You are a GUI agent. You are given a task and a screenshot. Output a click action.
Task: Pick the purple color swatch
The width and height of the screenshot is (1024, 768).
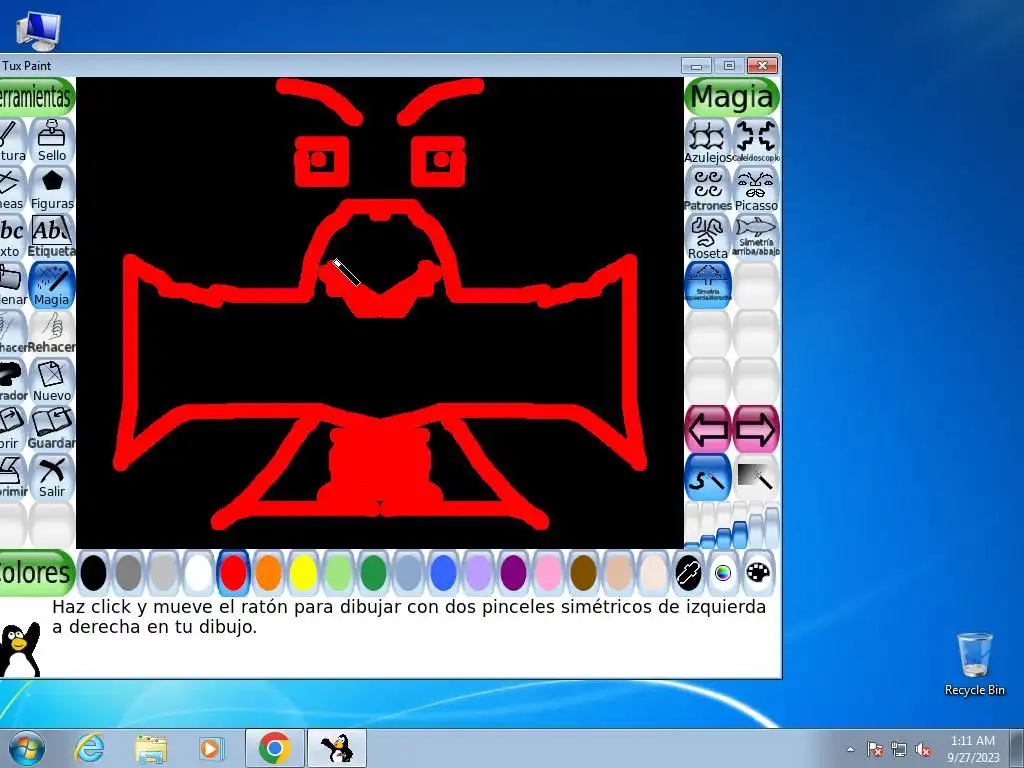tap(513, 573)
